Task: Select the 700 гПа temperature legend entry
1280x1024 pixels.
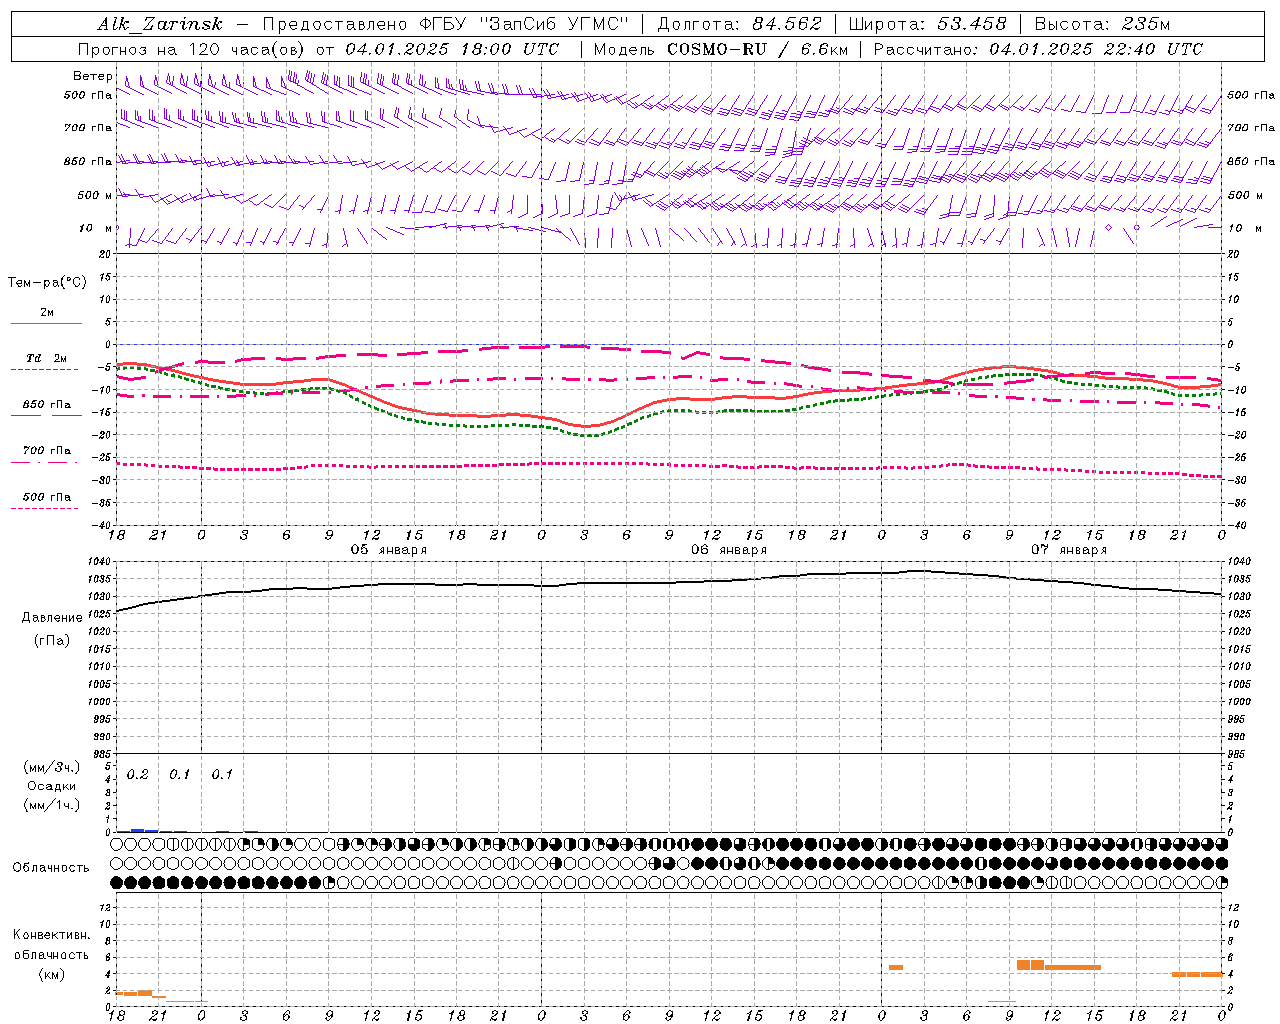Action: tap(46, 450)
